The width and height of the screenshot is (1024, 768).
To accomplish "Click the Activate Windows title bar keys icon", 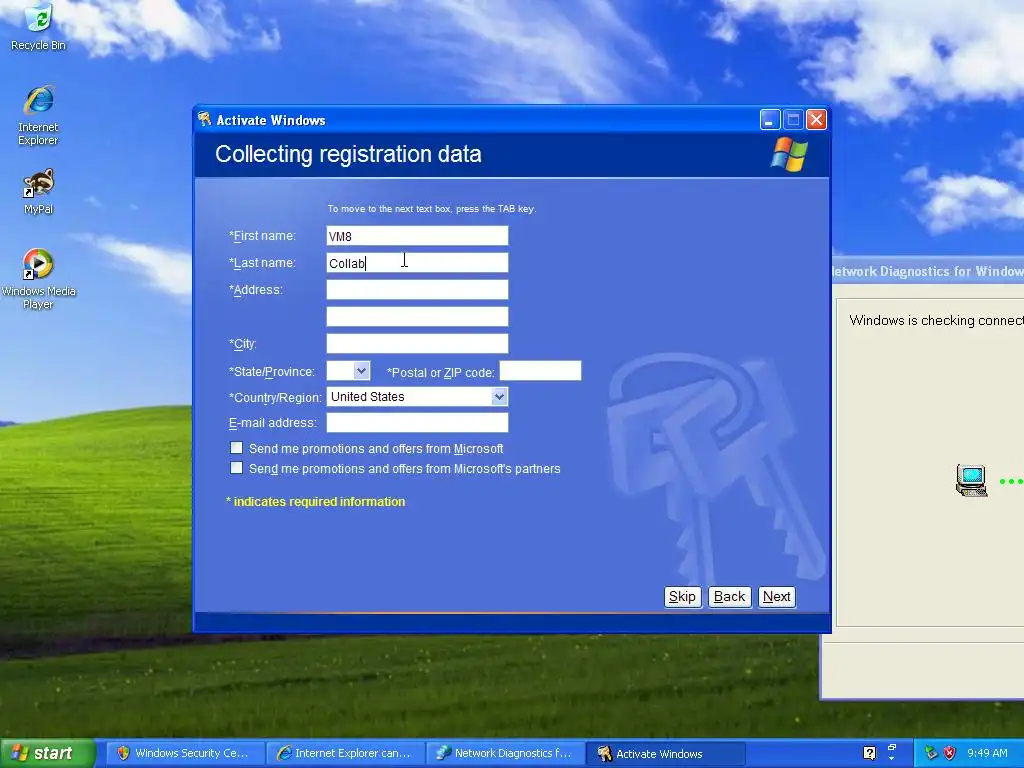I will (x=204, y=120).
